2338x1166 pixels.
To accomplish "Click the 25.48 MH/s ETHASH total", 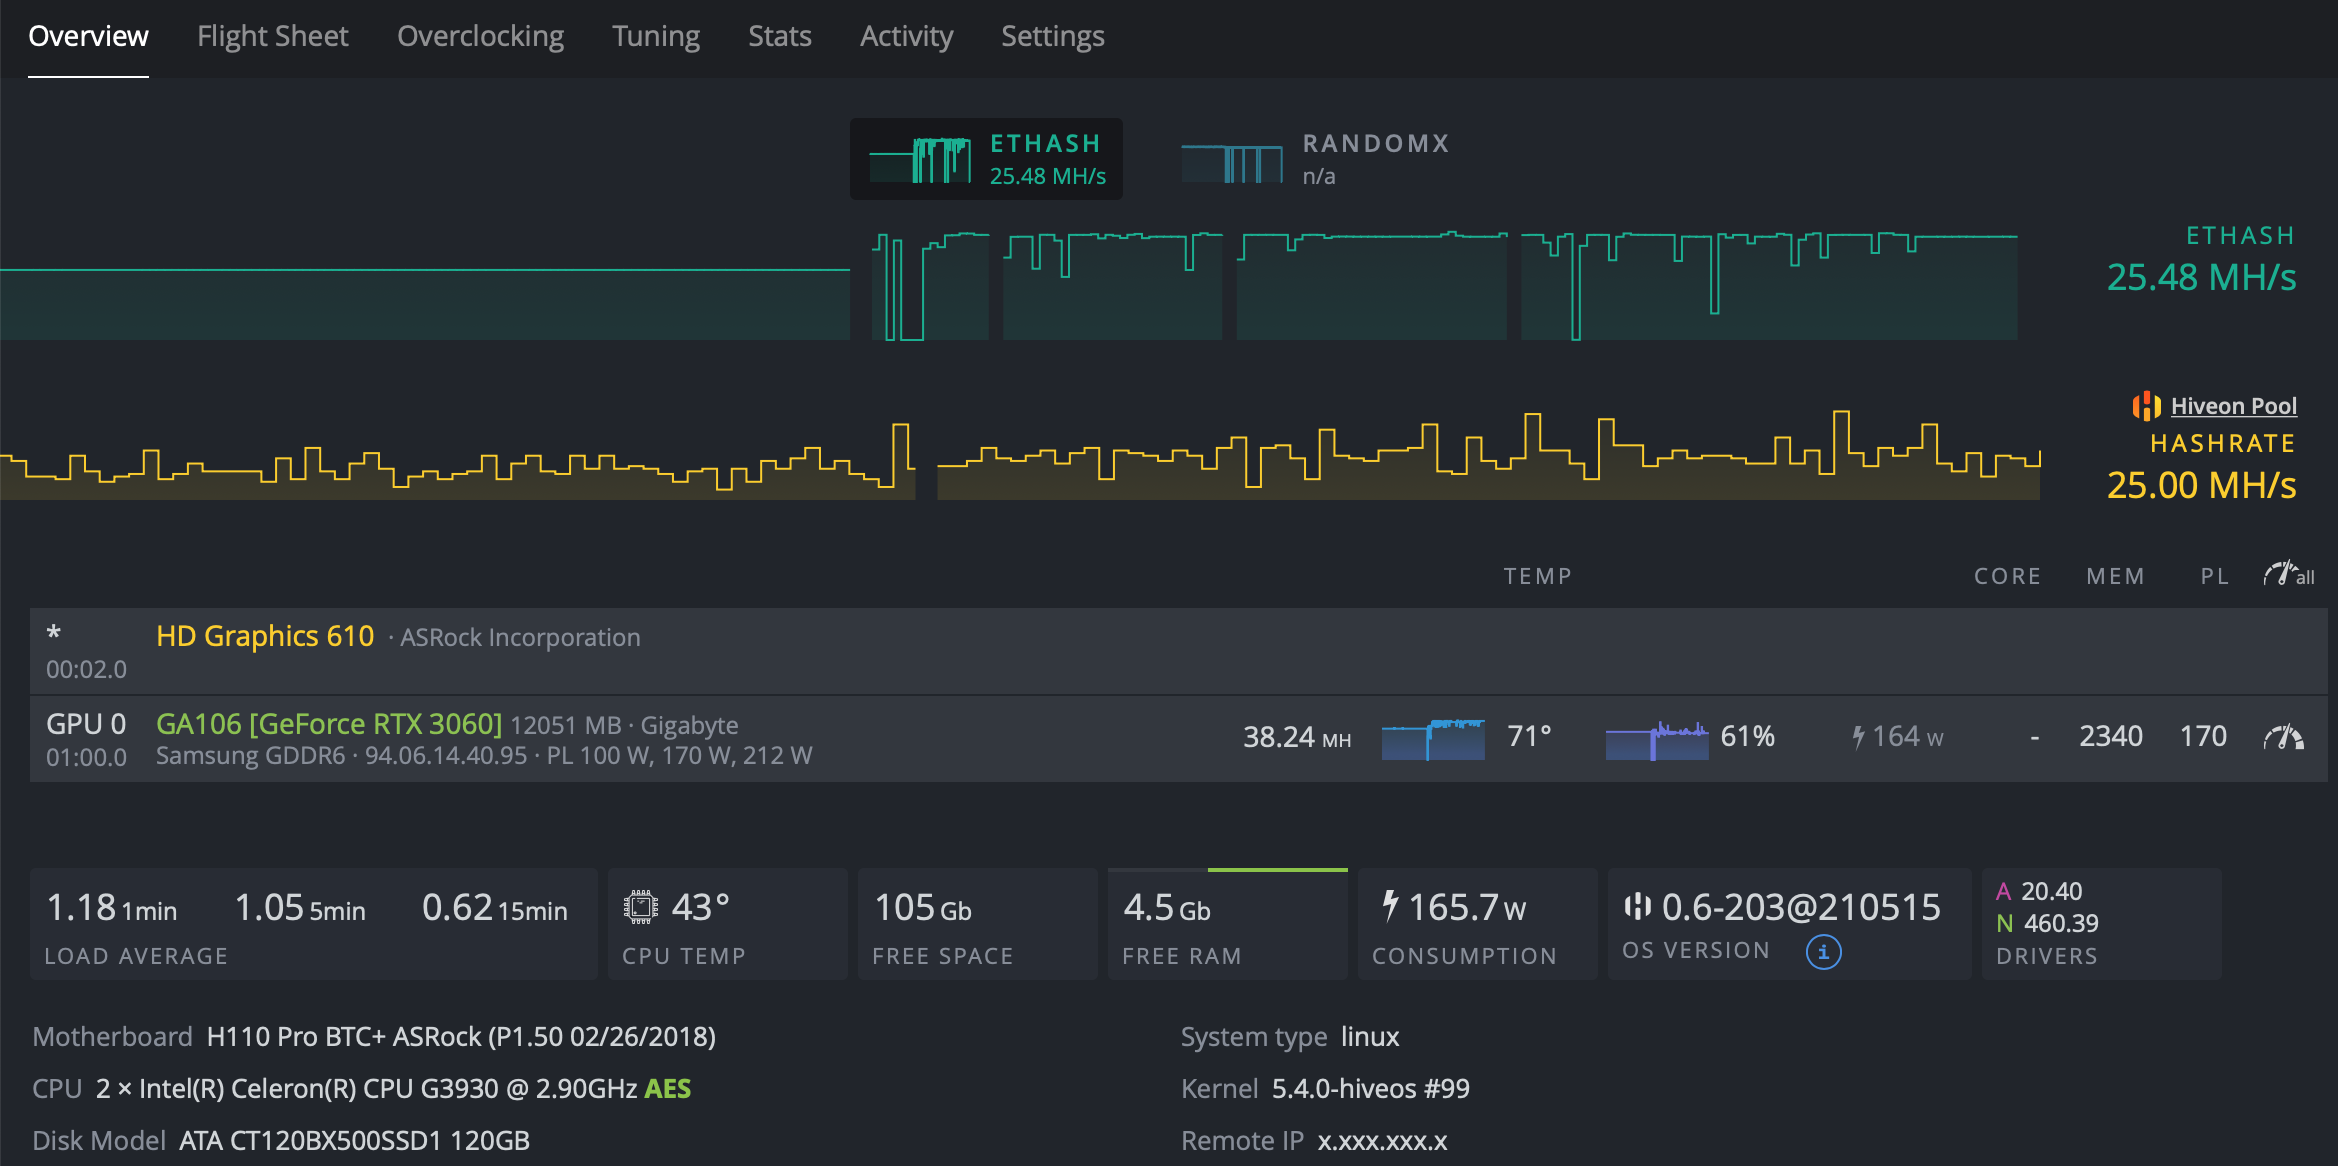I will (x=2201, y=277).
